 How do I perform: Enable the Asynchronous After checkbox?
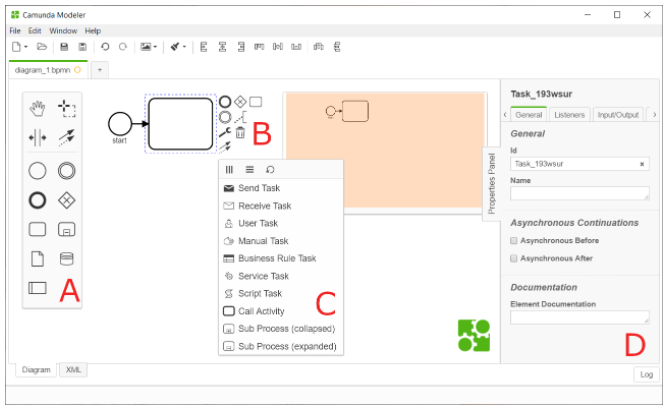[514, 257]
